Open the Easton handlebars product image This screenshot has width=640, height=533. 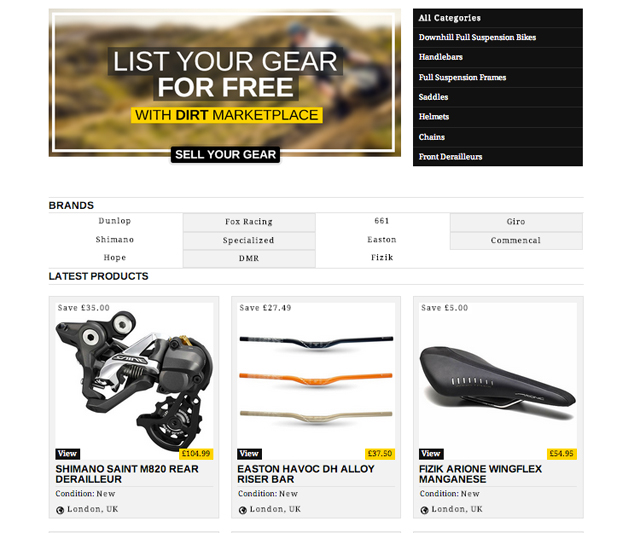[x=316, y=380]
